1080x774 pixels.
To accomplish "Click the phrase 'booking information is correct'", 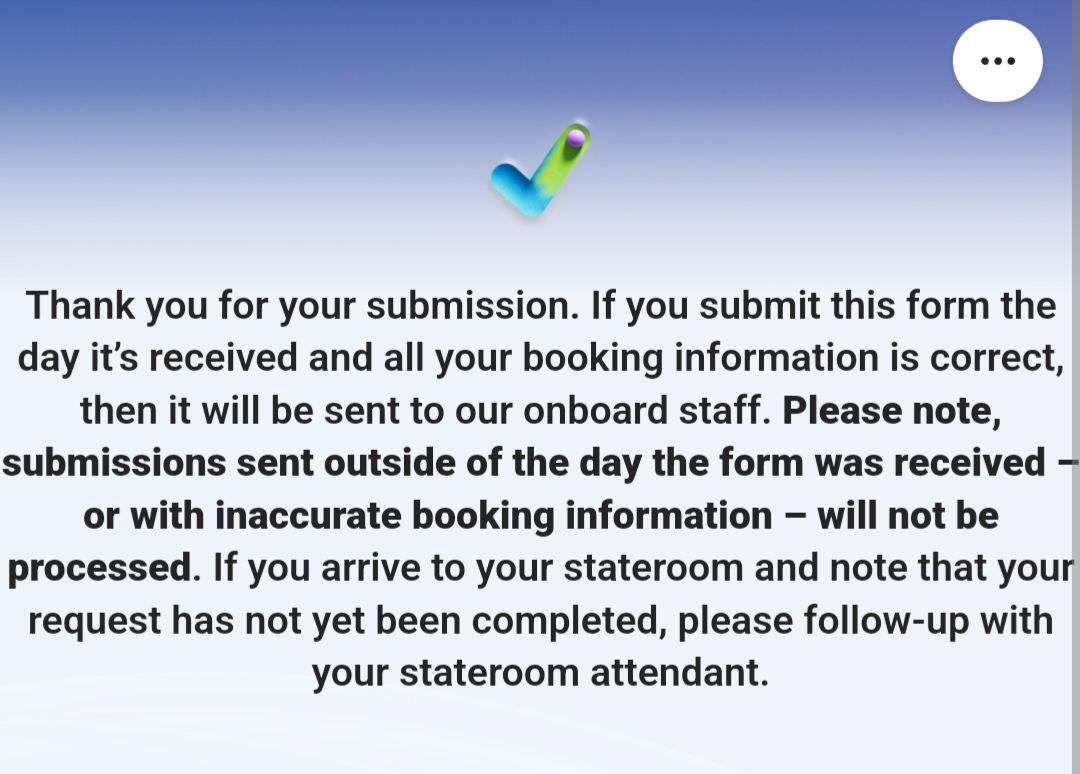I will (x=793, y=359).
